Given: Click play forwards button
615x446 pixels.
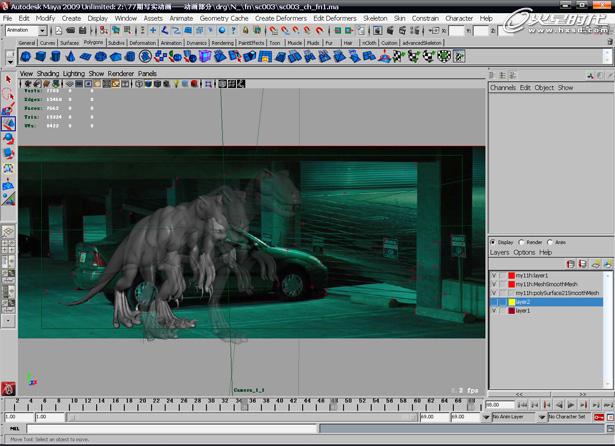Looking at the screenshot, I should (571, 404).
